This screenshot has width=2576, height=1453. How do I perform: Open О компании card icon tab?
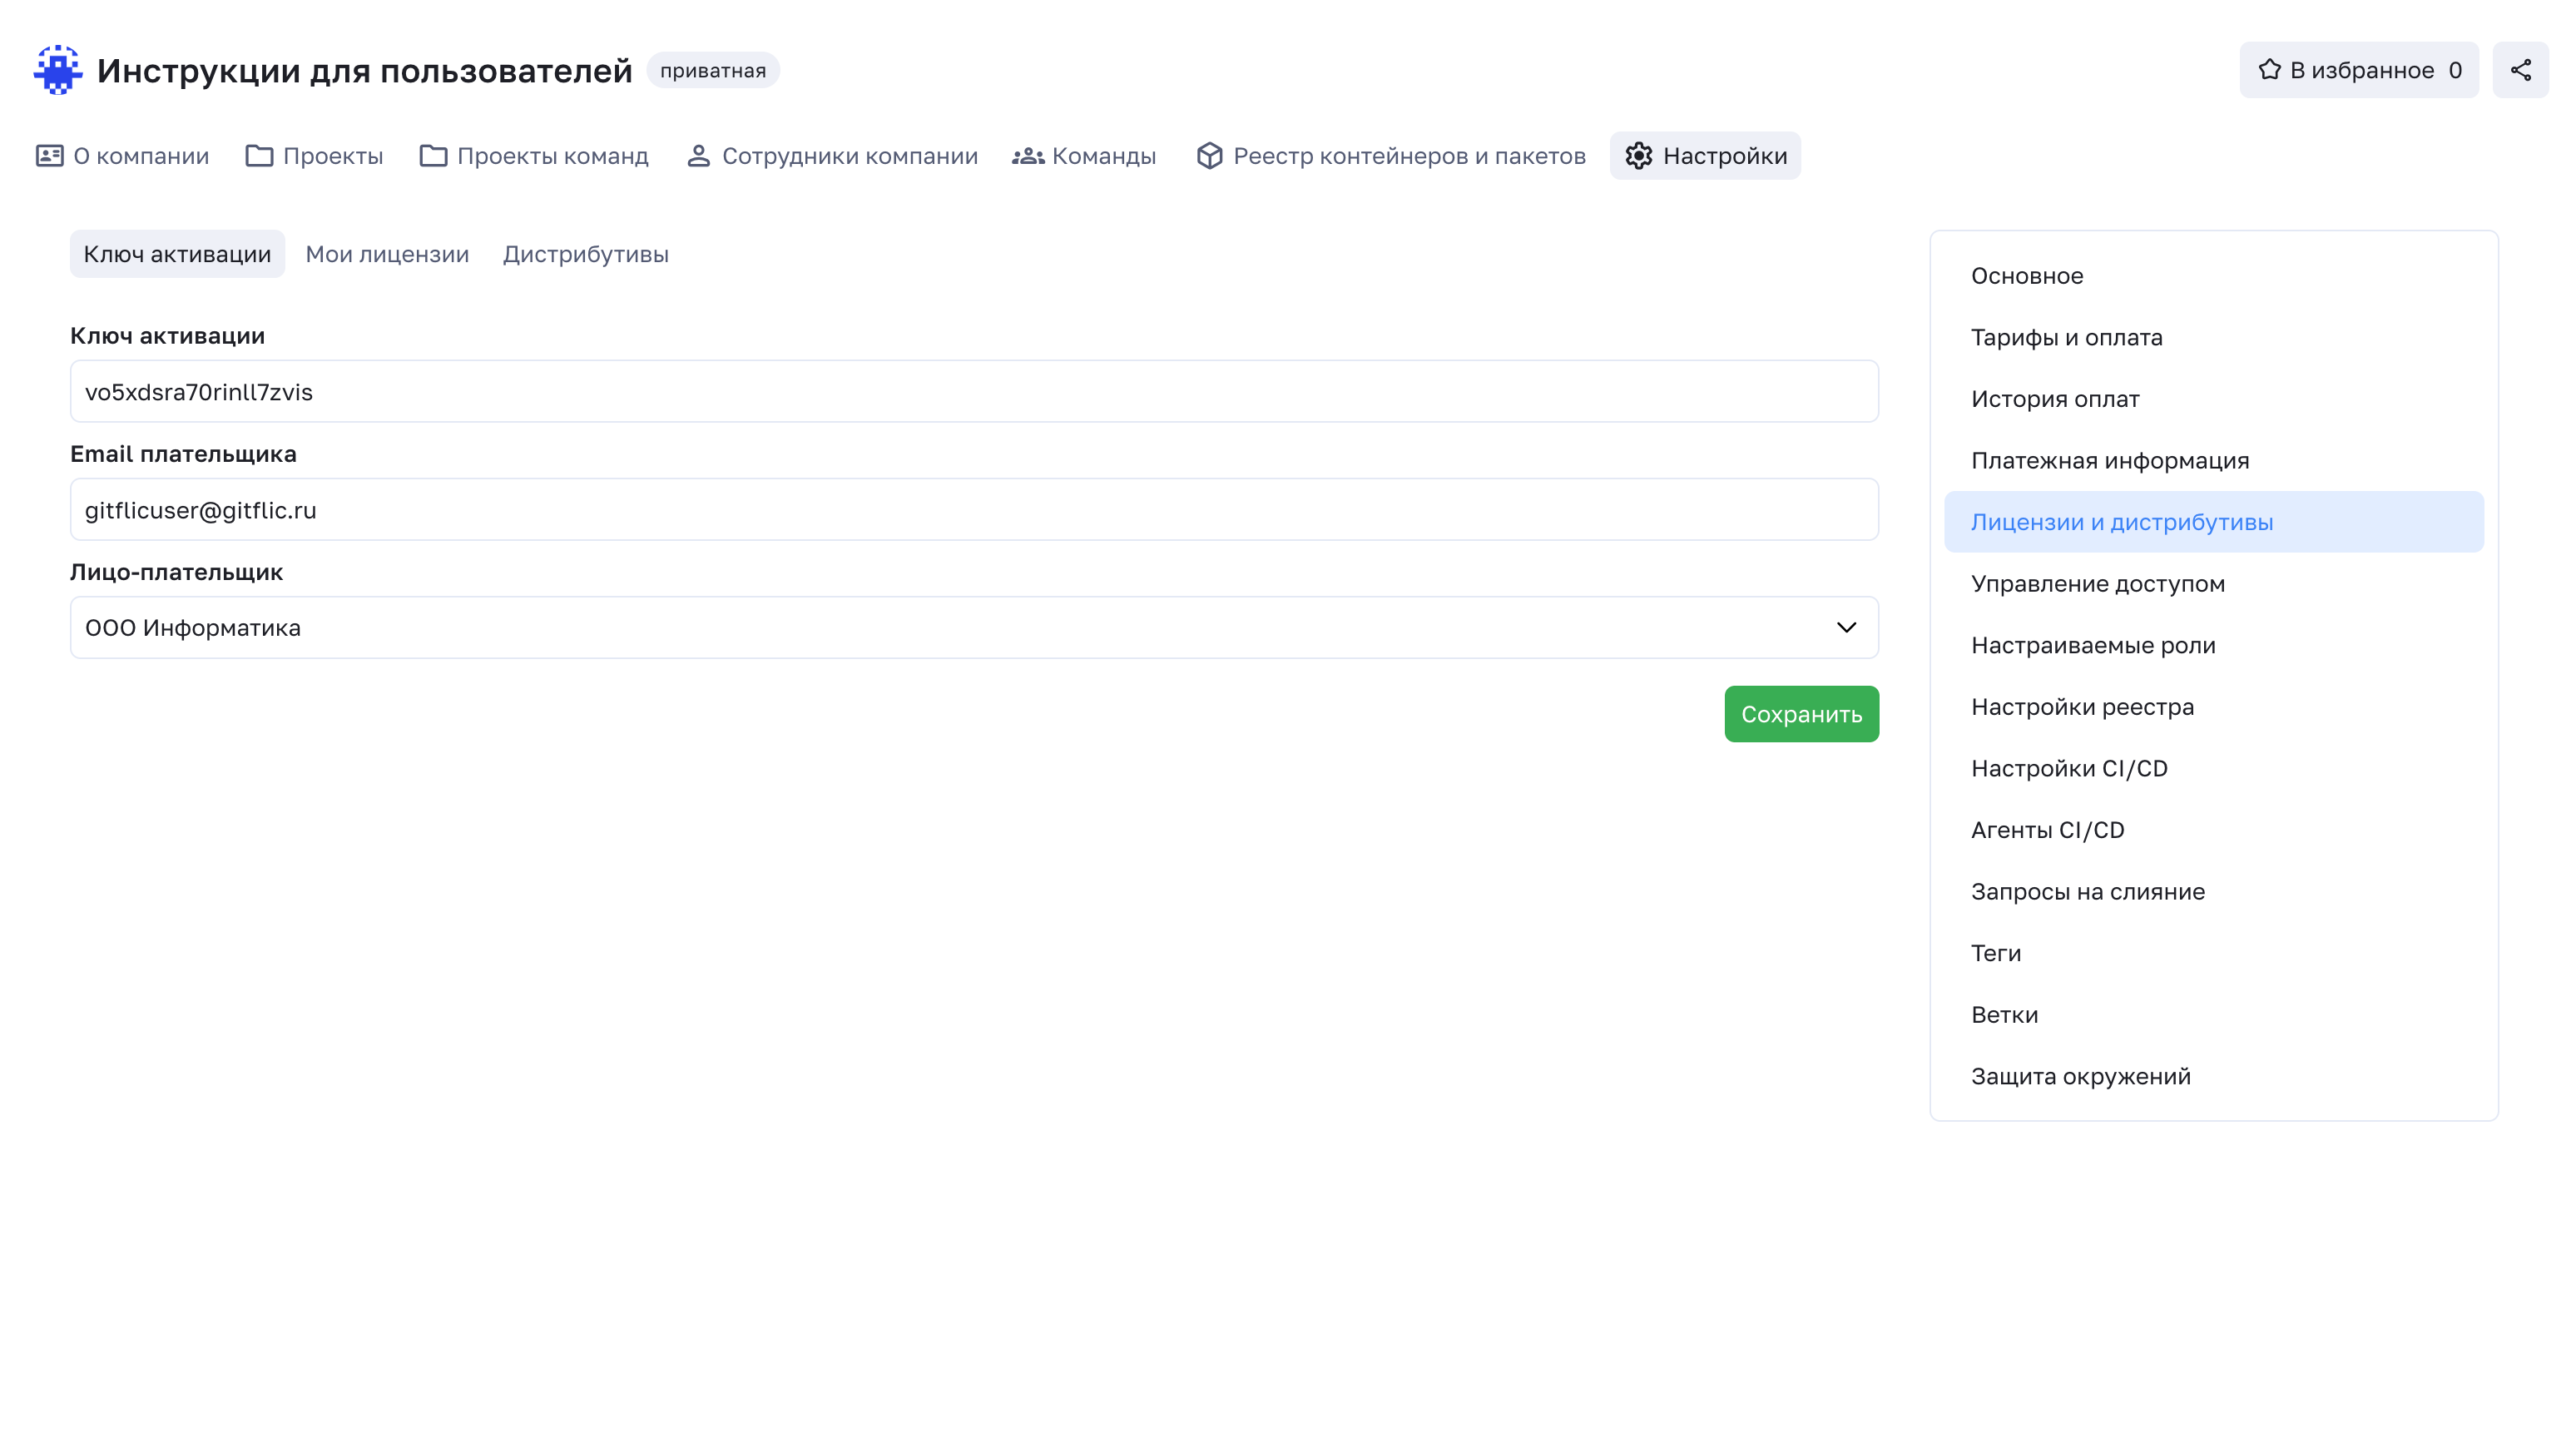point(49,156)
